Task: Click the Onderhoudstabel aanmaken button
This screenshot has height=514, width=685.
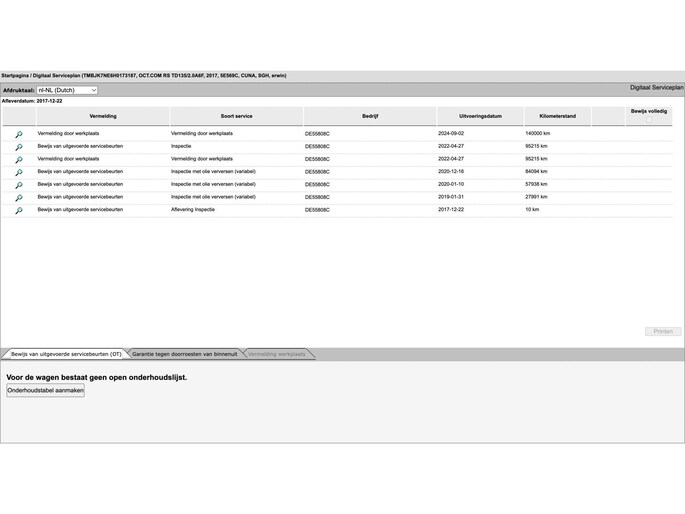Action: (45, 390)
